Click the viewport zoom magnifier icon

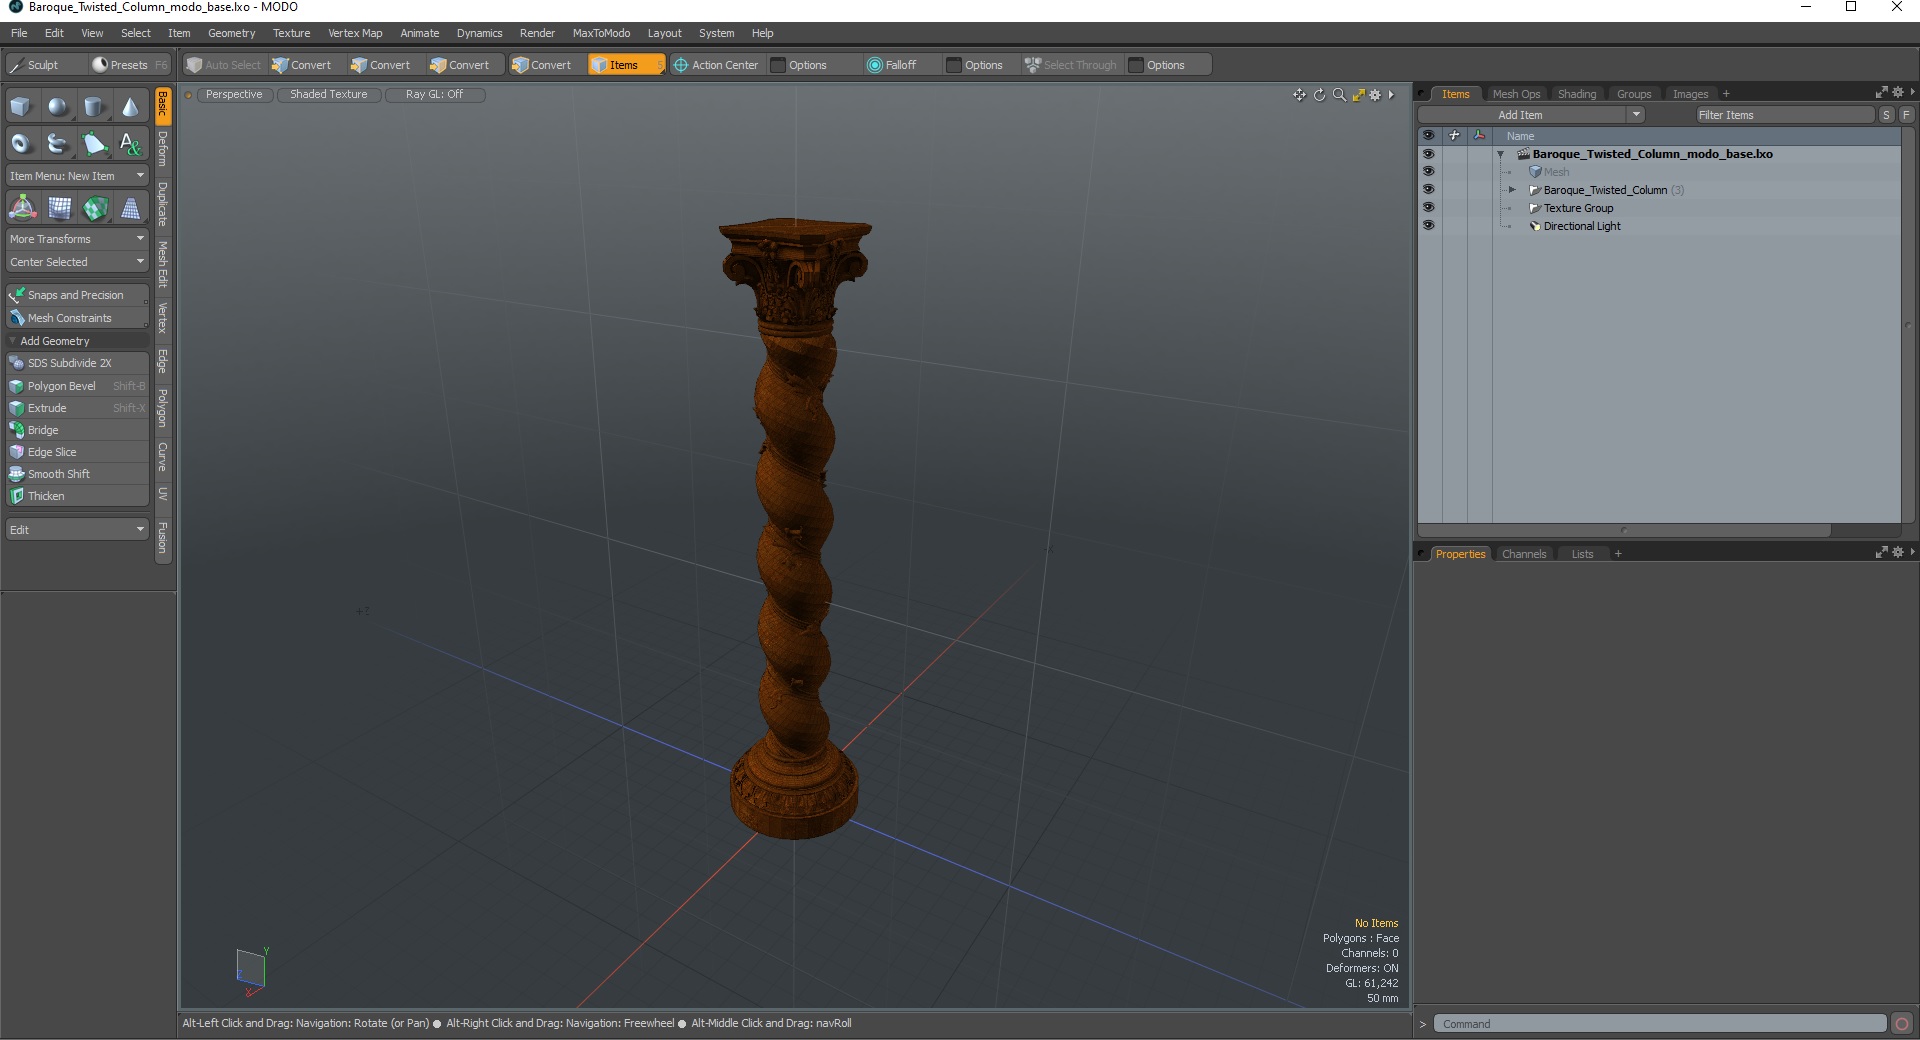tap(1339, 95)
